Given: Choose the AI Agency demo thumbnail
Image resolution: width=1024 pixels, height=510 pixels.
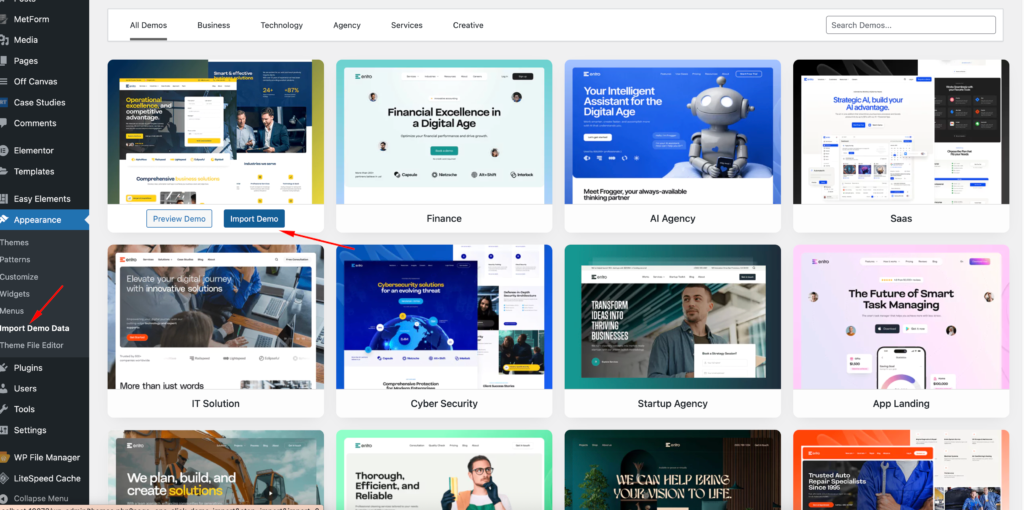Looking at the screenshot, I should 672,132.
